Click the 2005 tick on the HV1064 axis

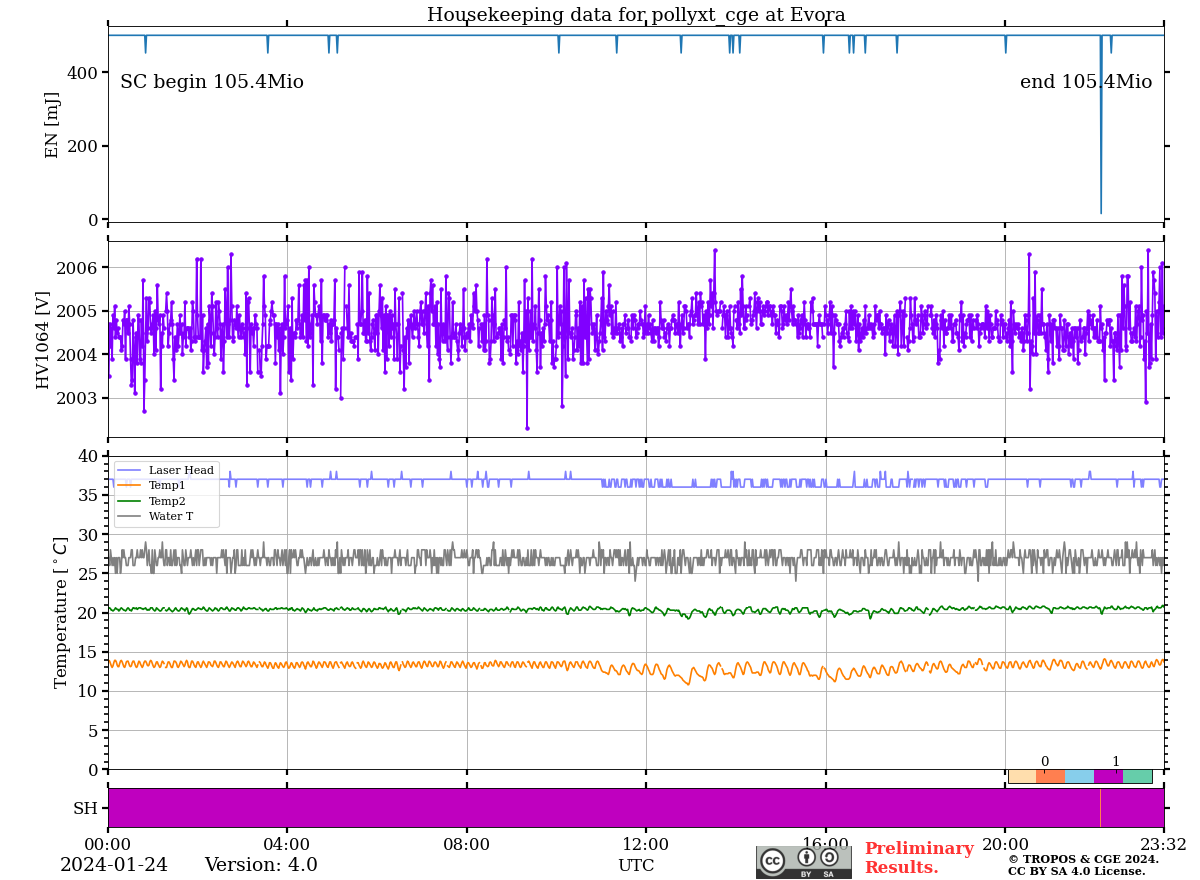click(x=78, y=311)
